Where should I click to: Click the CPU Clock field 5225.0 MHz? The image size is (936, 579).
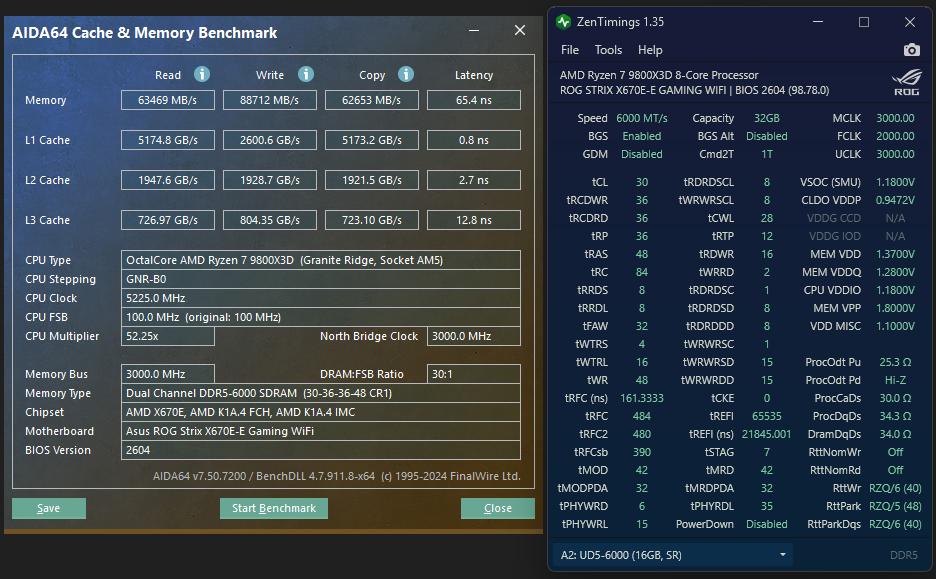[321, 298]
